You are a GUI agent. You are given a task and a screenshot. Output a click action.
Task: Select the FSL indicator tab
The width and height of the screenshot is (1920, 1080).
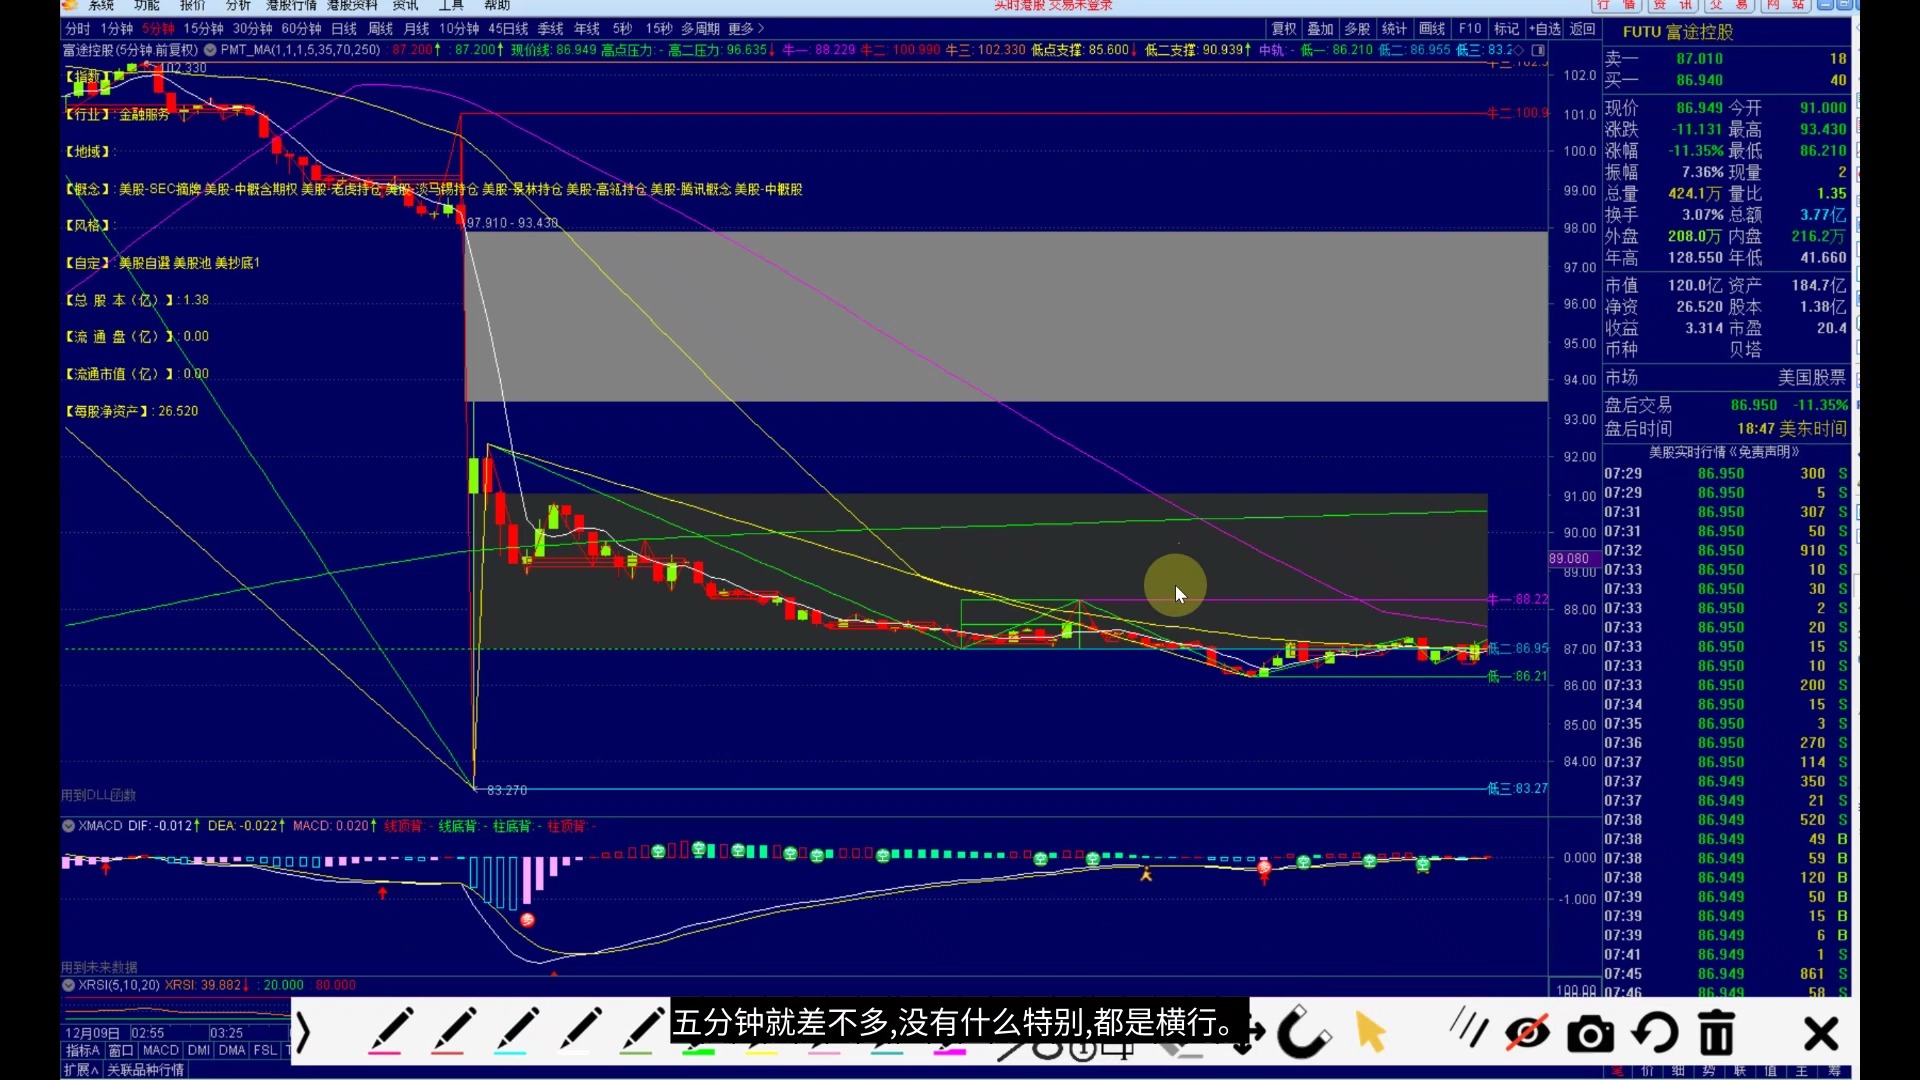click(265, 1051)
